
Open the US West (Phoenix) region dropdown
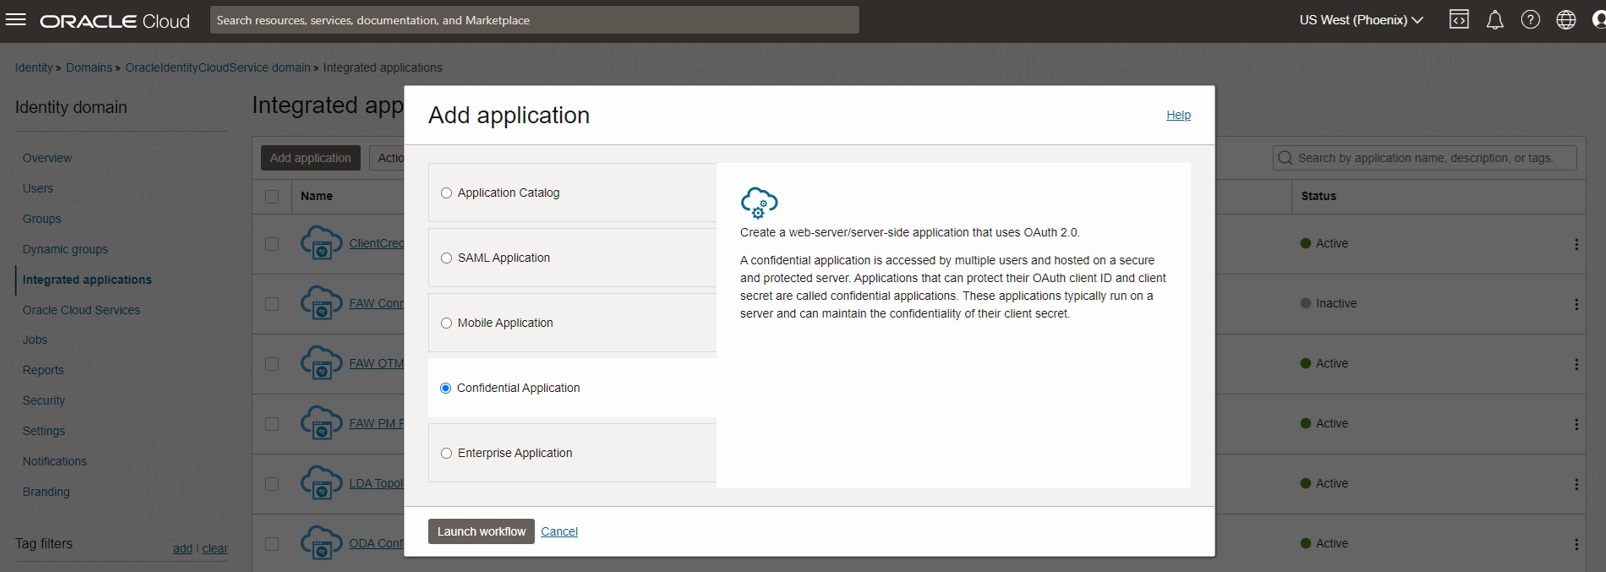point(1361,20)
